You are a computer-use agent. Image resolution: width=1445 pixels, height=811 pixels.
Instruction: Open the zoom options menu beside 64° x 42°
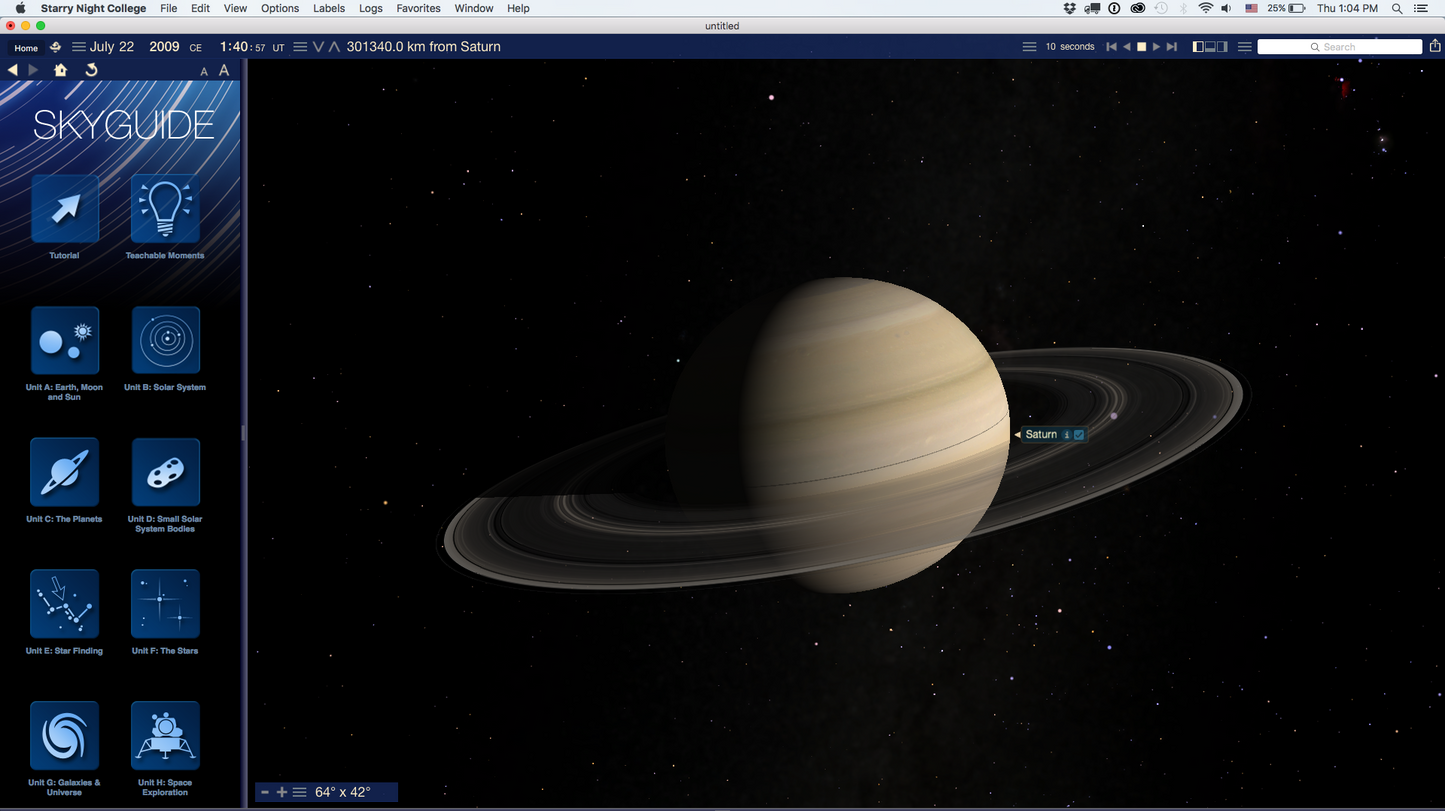[299, 792]
